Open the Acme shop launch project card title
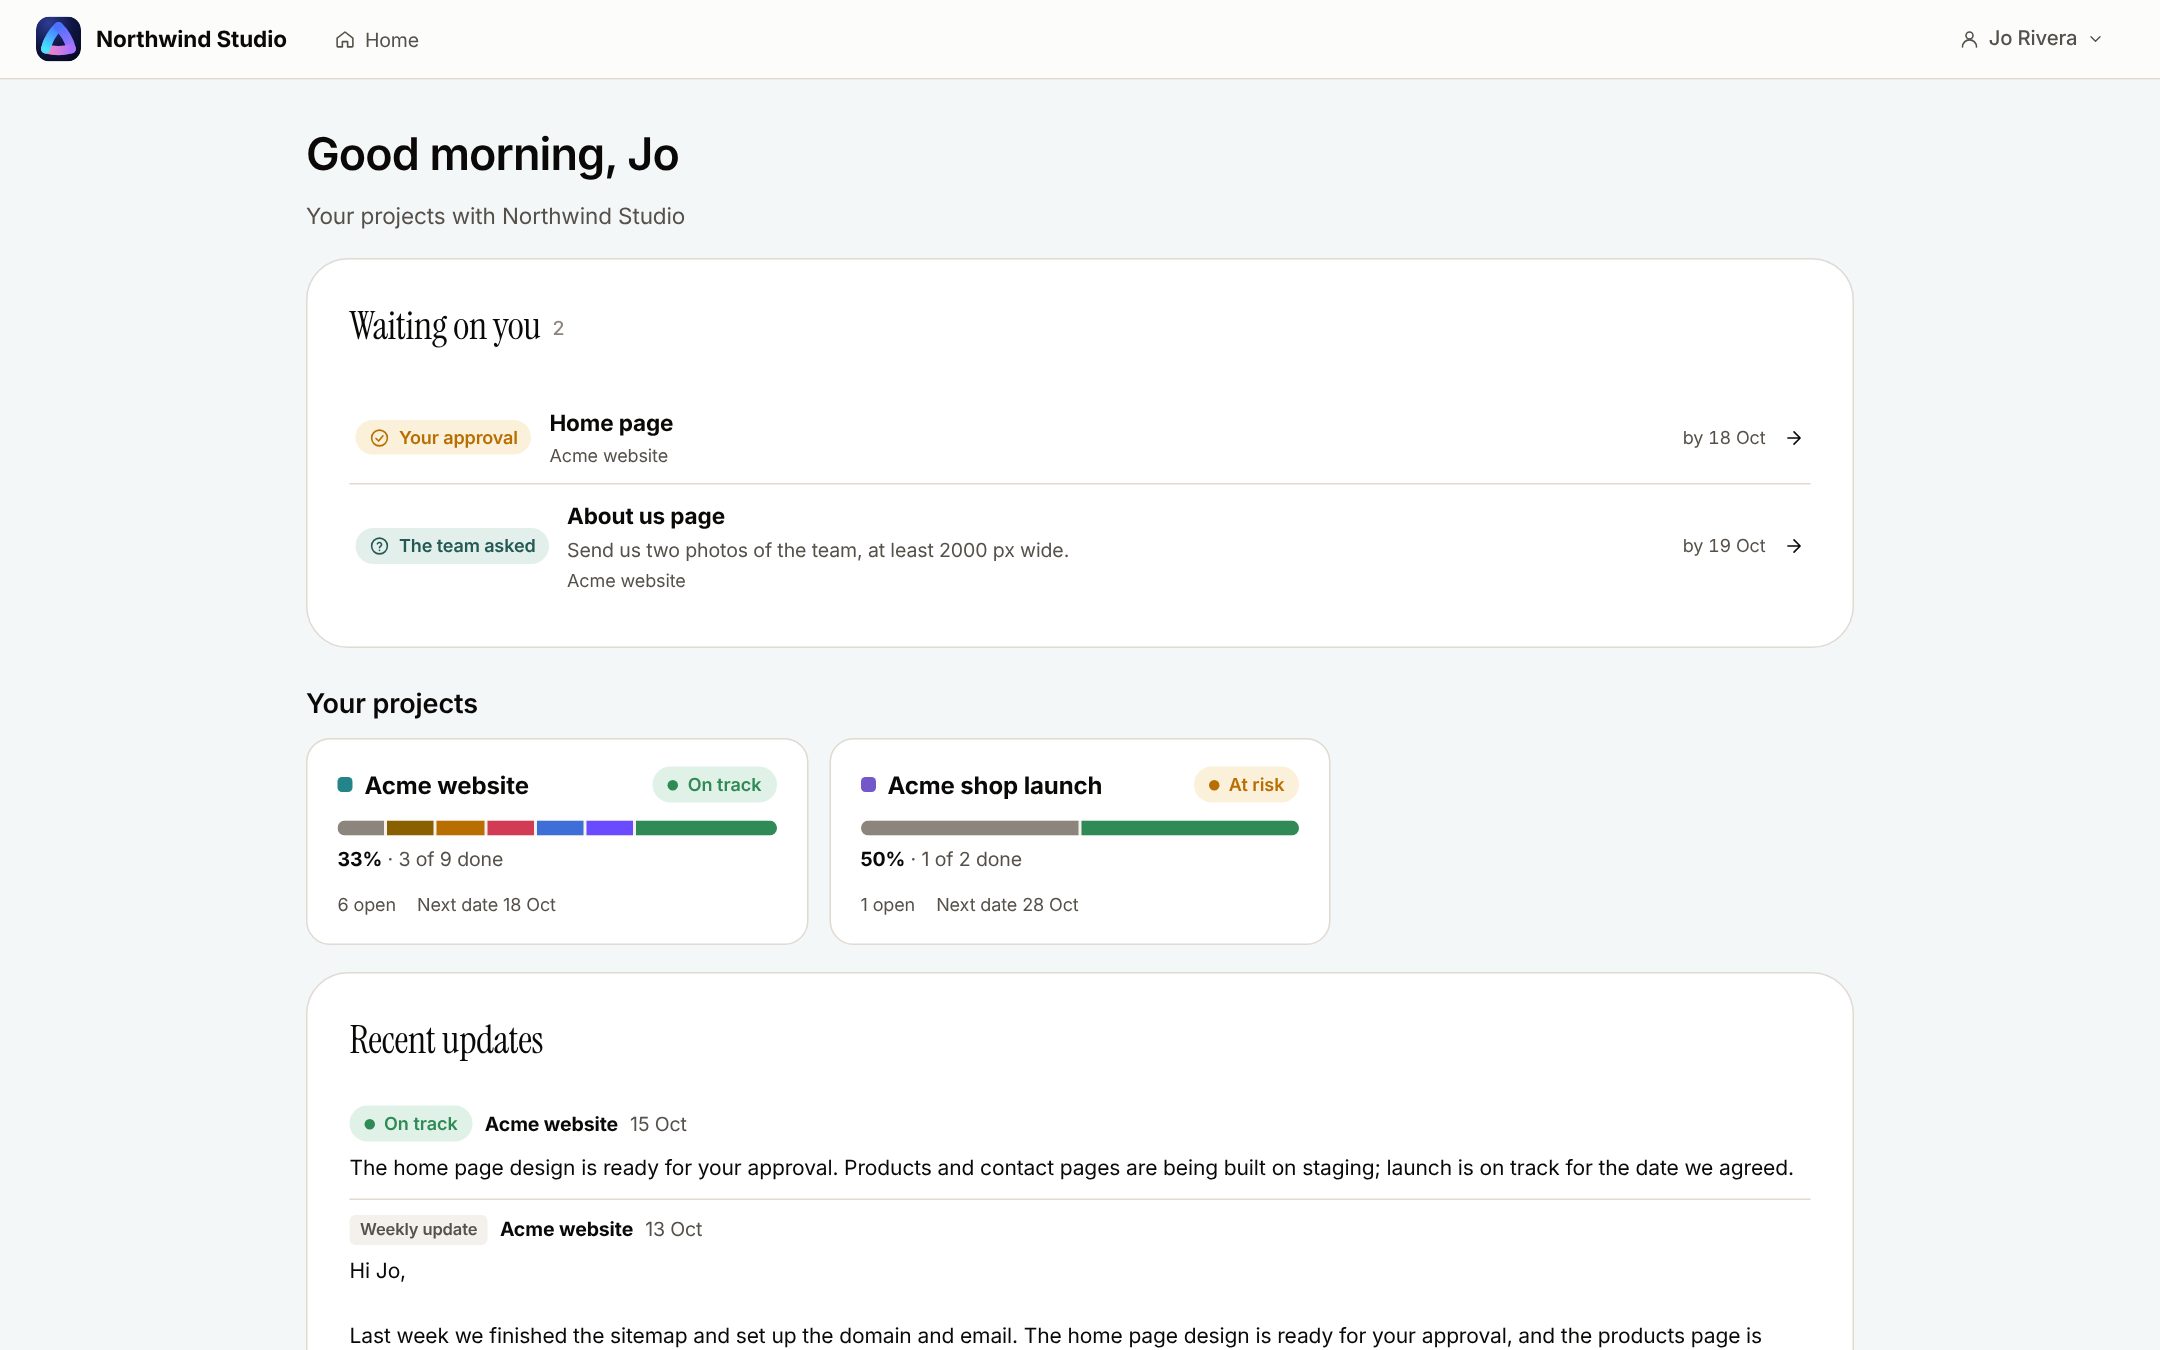The width and height of the screenshot is (2160, 1350). point(995,786)
